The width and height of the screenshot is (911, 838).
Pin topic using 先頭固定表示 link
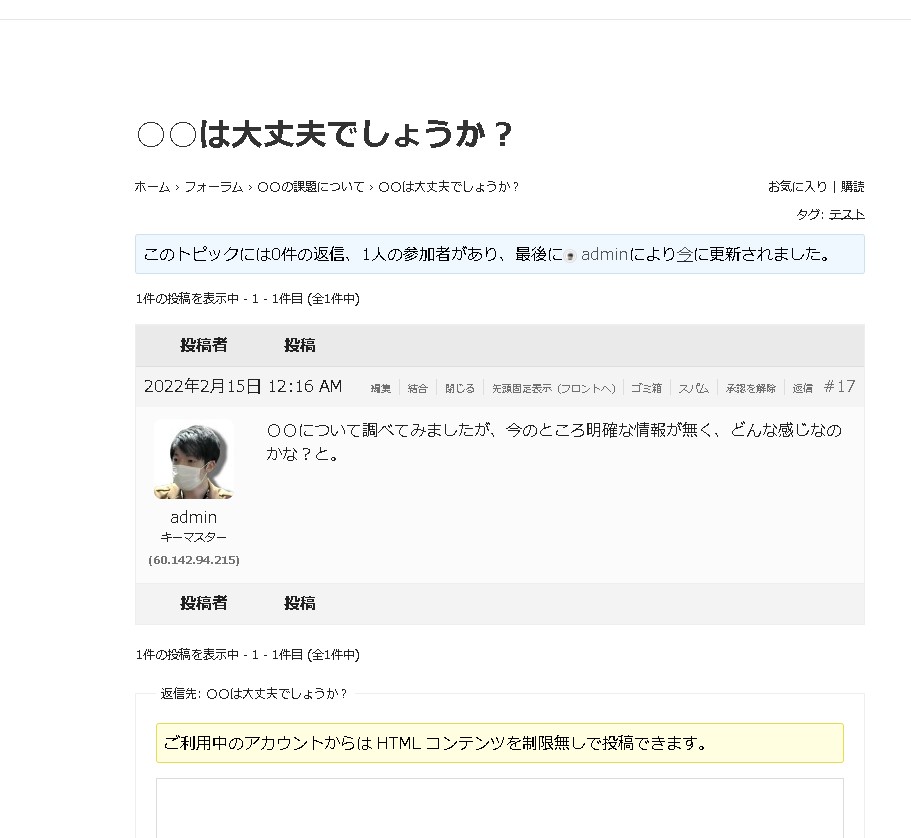point(521,388)
